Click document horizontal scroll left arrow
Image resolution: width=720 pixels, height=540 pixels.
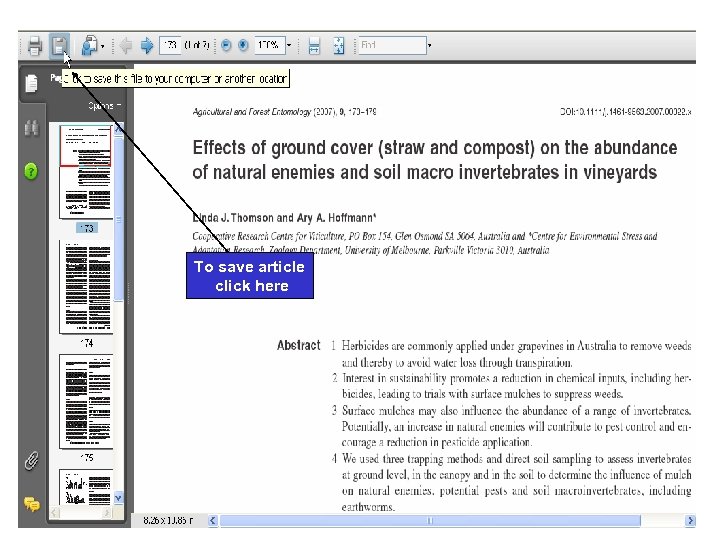pyautogui.click(x=212, y=520)
